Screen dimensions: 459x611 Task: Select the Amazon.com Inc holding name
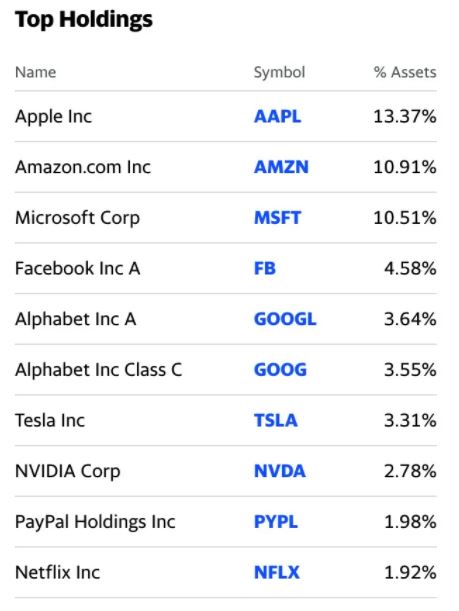point(83,167)
